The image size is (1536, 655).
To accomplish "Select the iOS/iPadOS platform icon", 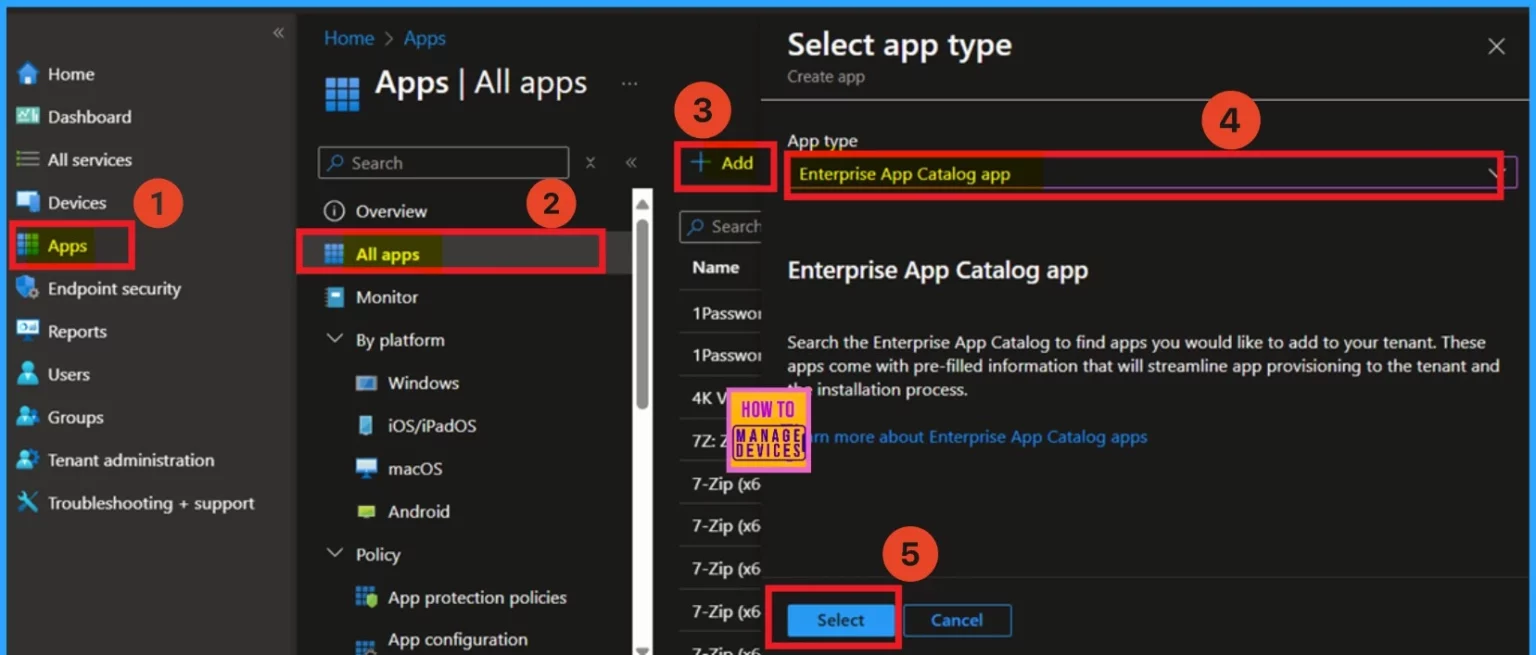I will 367,426.
